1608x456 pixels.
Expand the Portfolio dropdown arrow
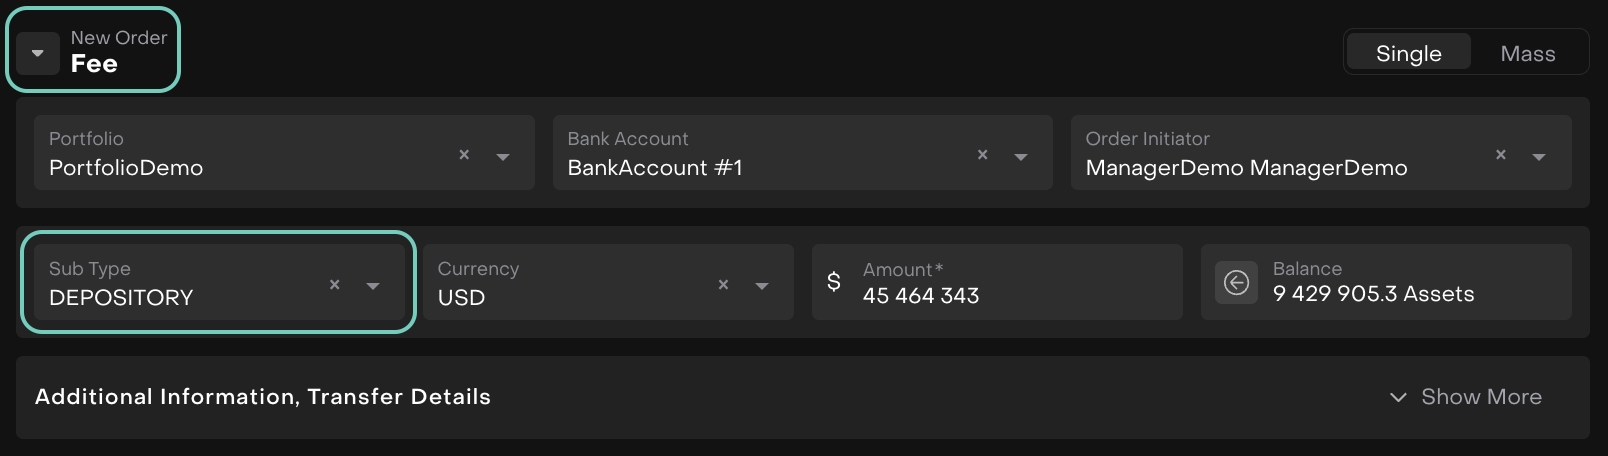(503, 157)
